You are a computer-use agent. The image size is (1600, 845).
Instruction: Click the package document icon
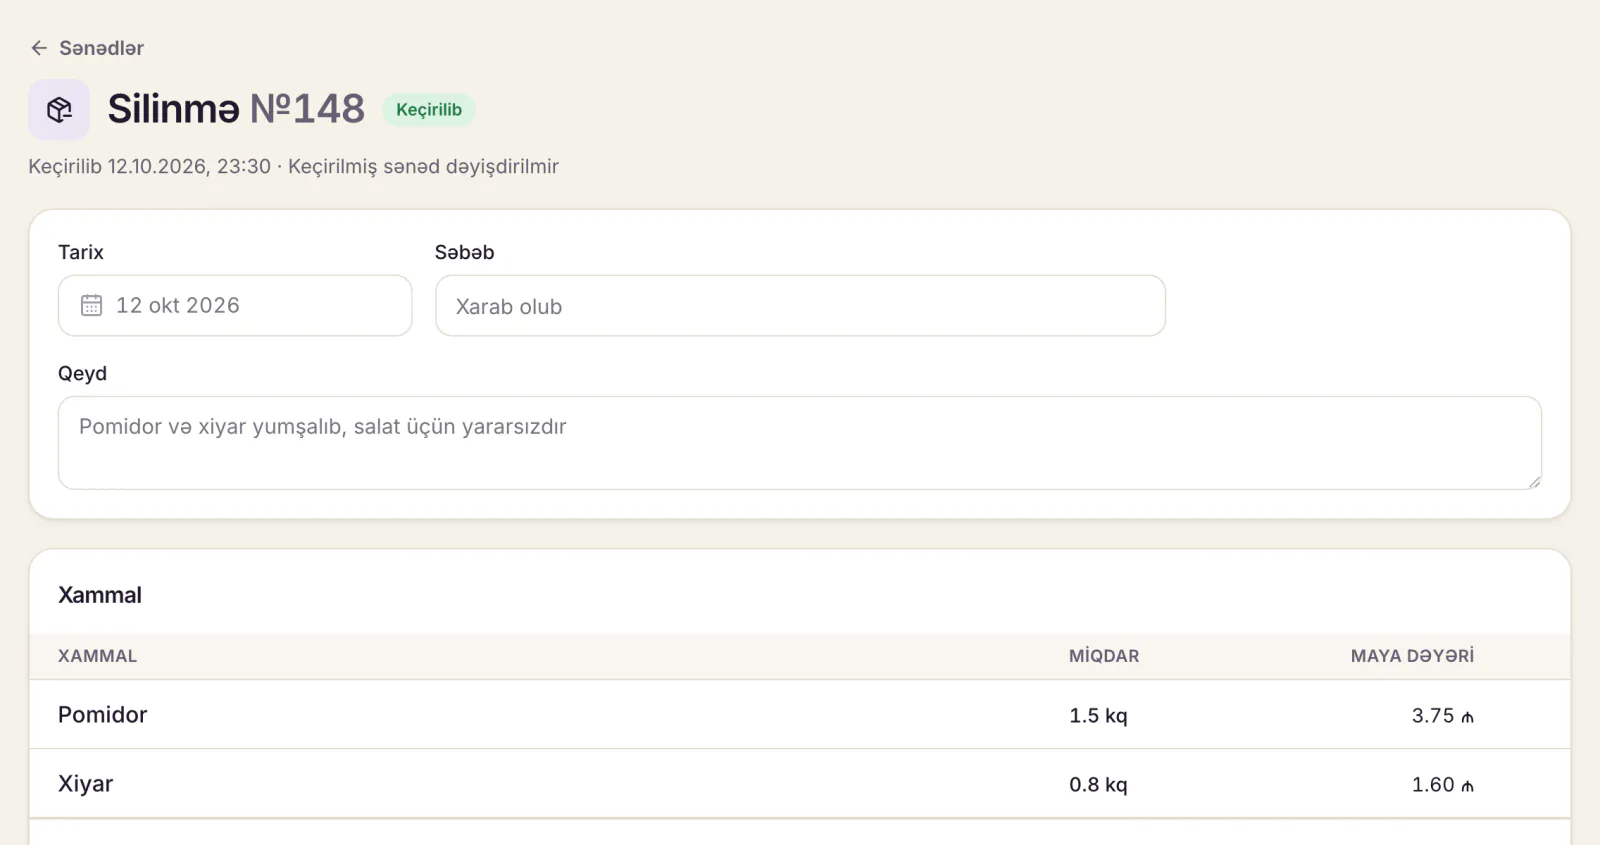[59, 109]
